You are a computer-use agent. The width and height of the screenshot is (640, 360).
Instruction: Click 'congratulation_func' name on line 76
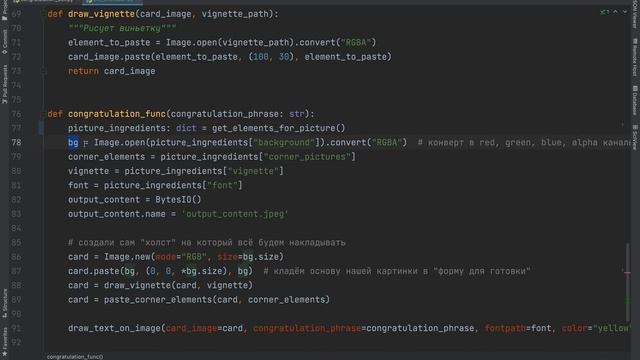point(117,114)
